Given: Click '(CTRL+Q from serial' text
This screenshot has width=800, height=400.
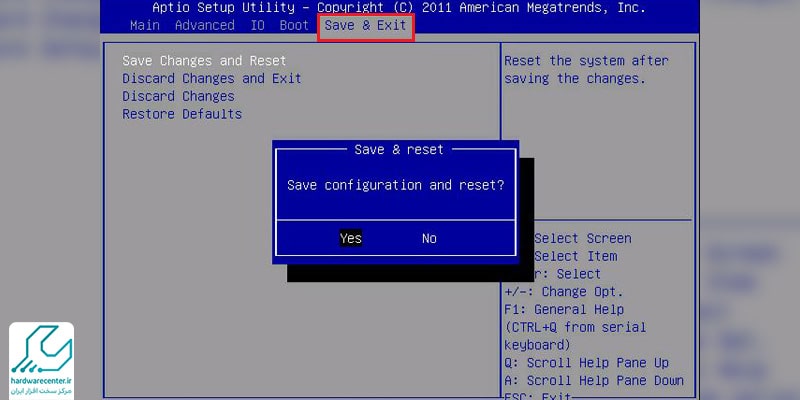Looking at the screenshot, I should click(x=575, y=327).
